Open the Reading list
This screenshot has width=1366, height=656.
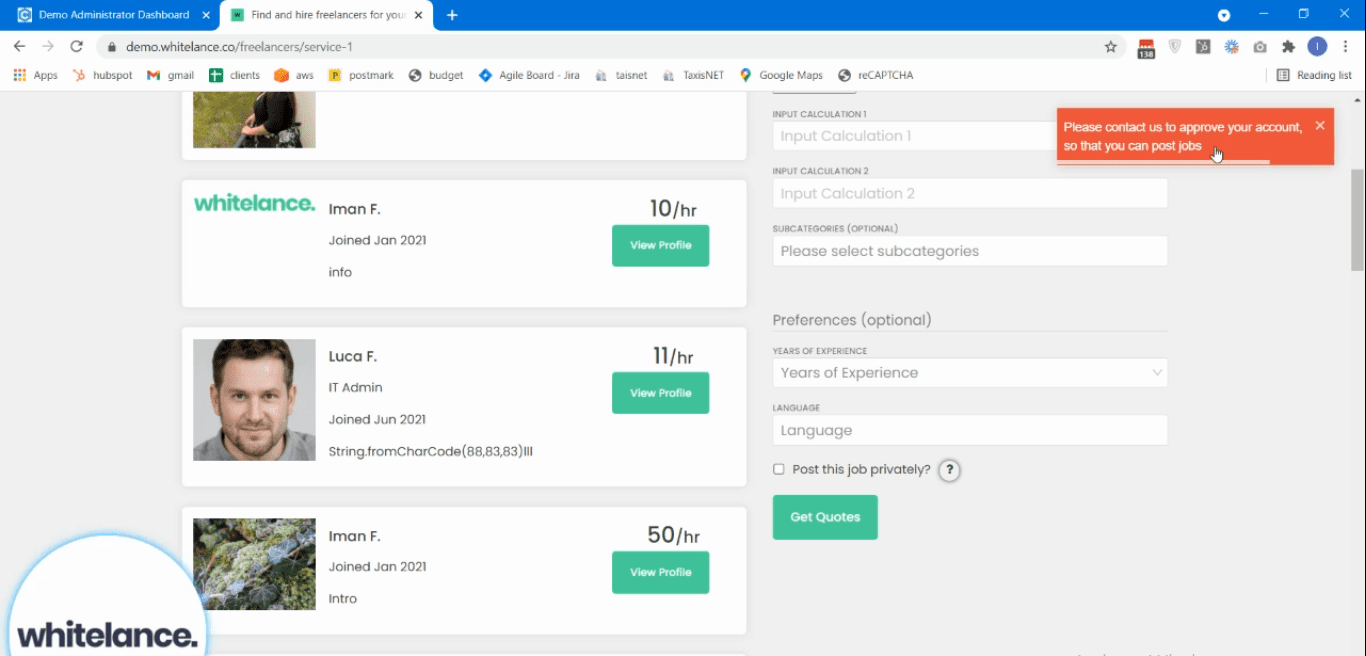[x=1314, y=75]
